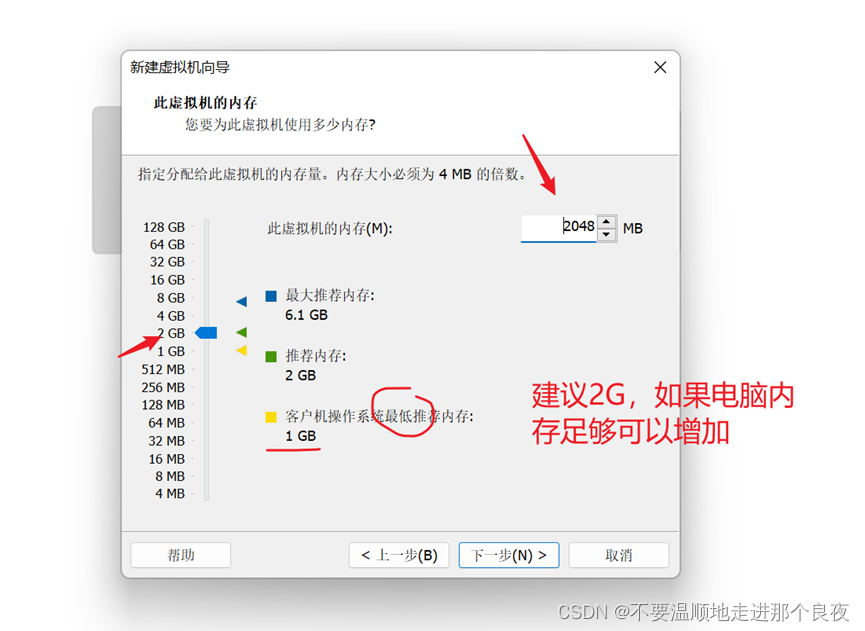This screenshot has height=631, width=865.
Task: Click the 您要为此虚拟机使用多少内存? subtitle
Action: [280, 125]
